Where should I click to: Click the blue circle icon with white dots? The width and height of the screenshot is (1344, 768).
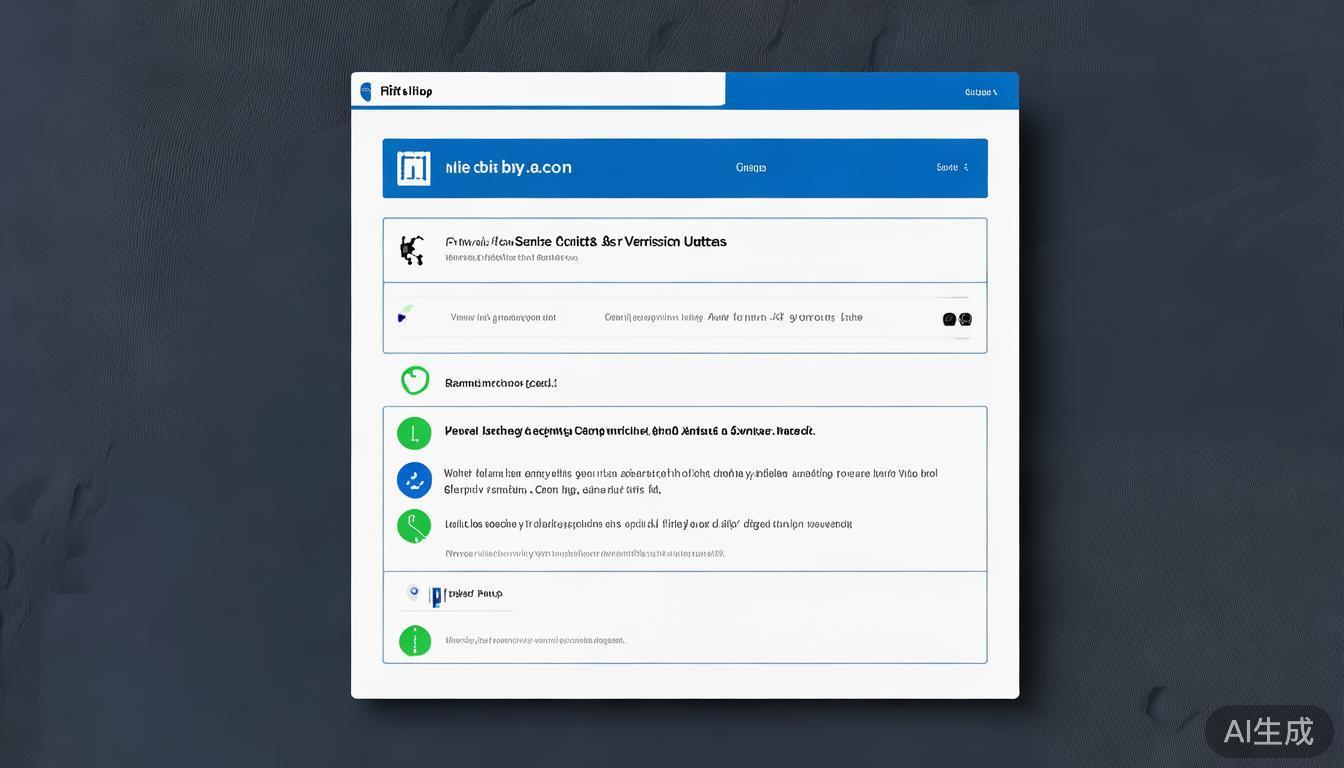click(x=414, y=481)
